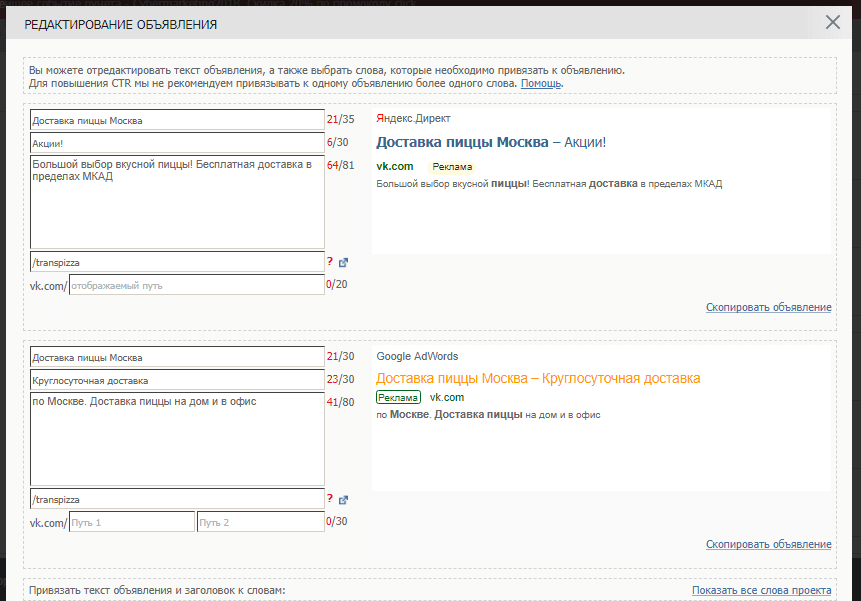The width and height of the screenshot is (861, 601).
Task: Focus the отображаемый путь display path field
Action: [x=196, y=285]
